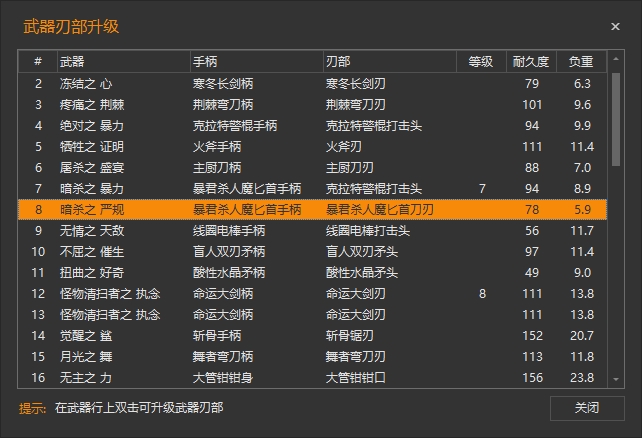This screenshot has width=642, height=438.
Task: Select the weapon row 扭曲之 好奇
Action: [312, 273]
